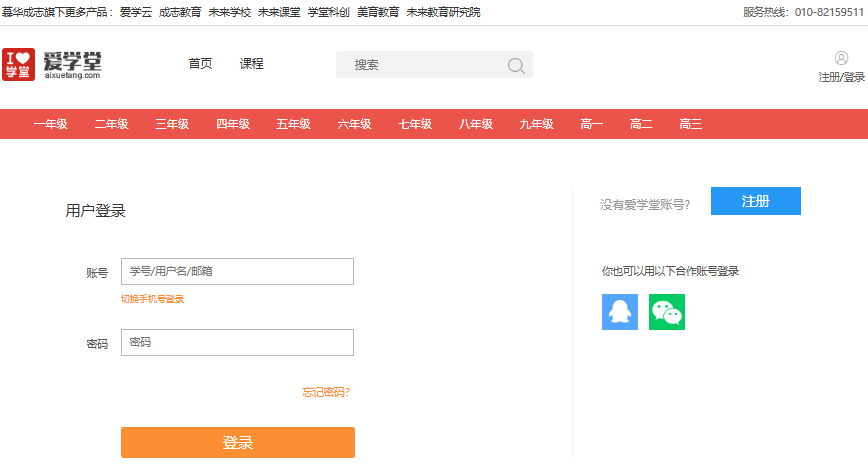Click the orange 登录 button
The image size is (868, 474).
click(x=238, y=442)
